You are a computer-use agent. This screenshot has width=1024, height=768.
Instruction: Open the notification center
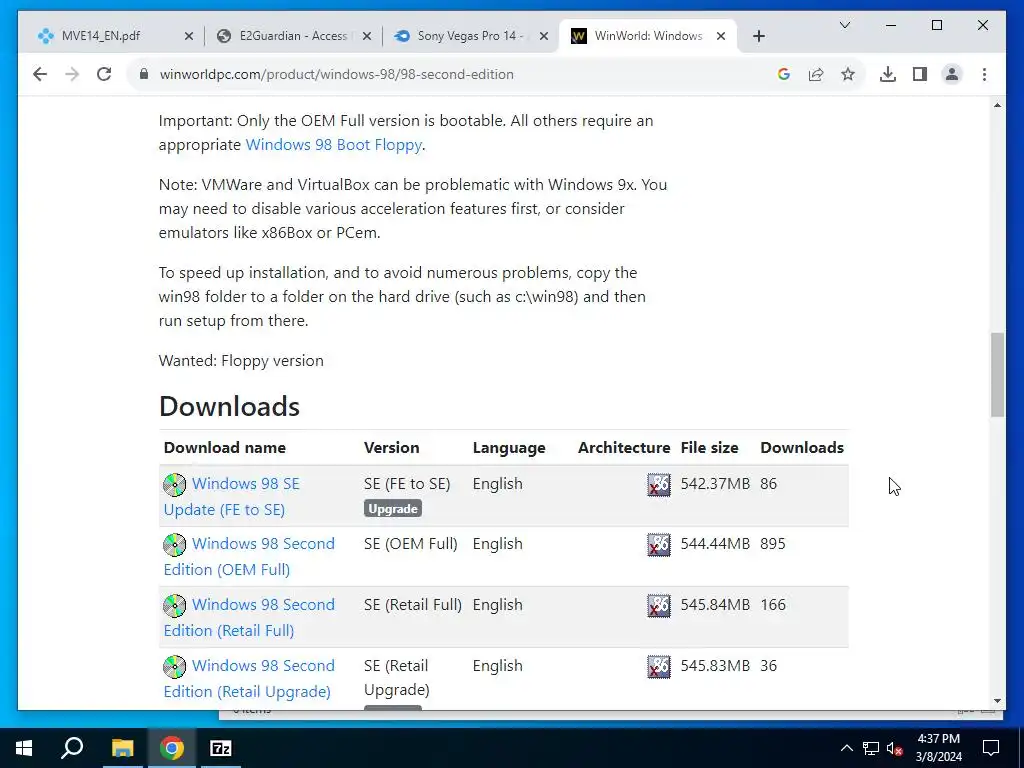coord(991,748)
